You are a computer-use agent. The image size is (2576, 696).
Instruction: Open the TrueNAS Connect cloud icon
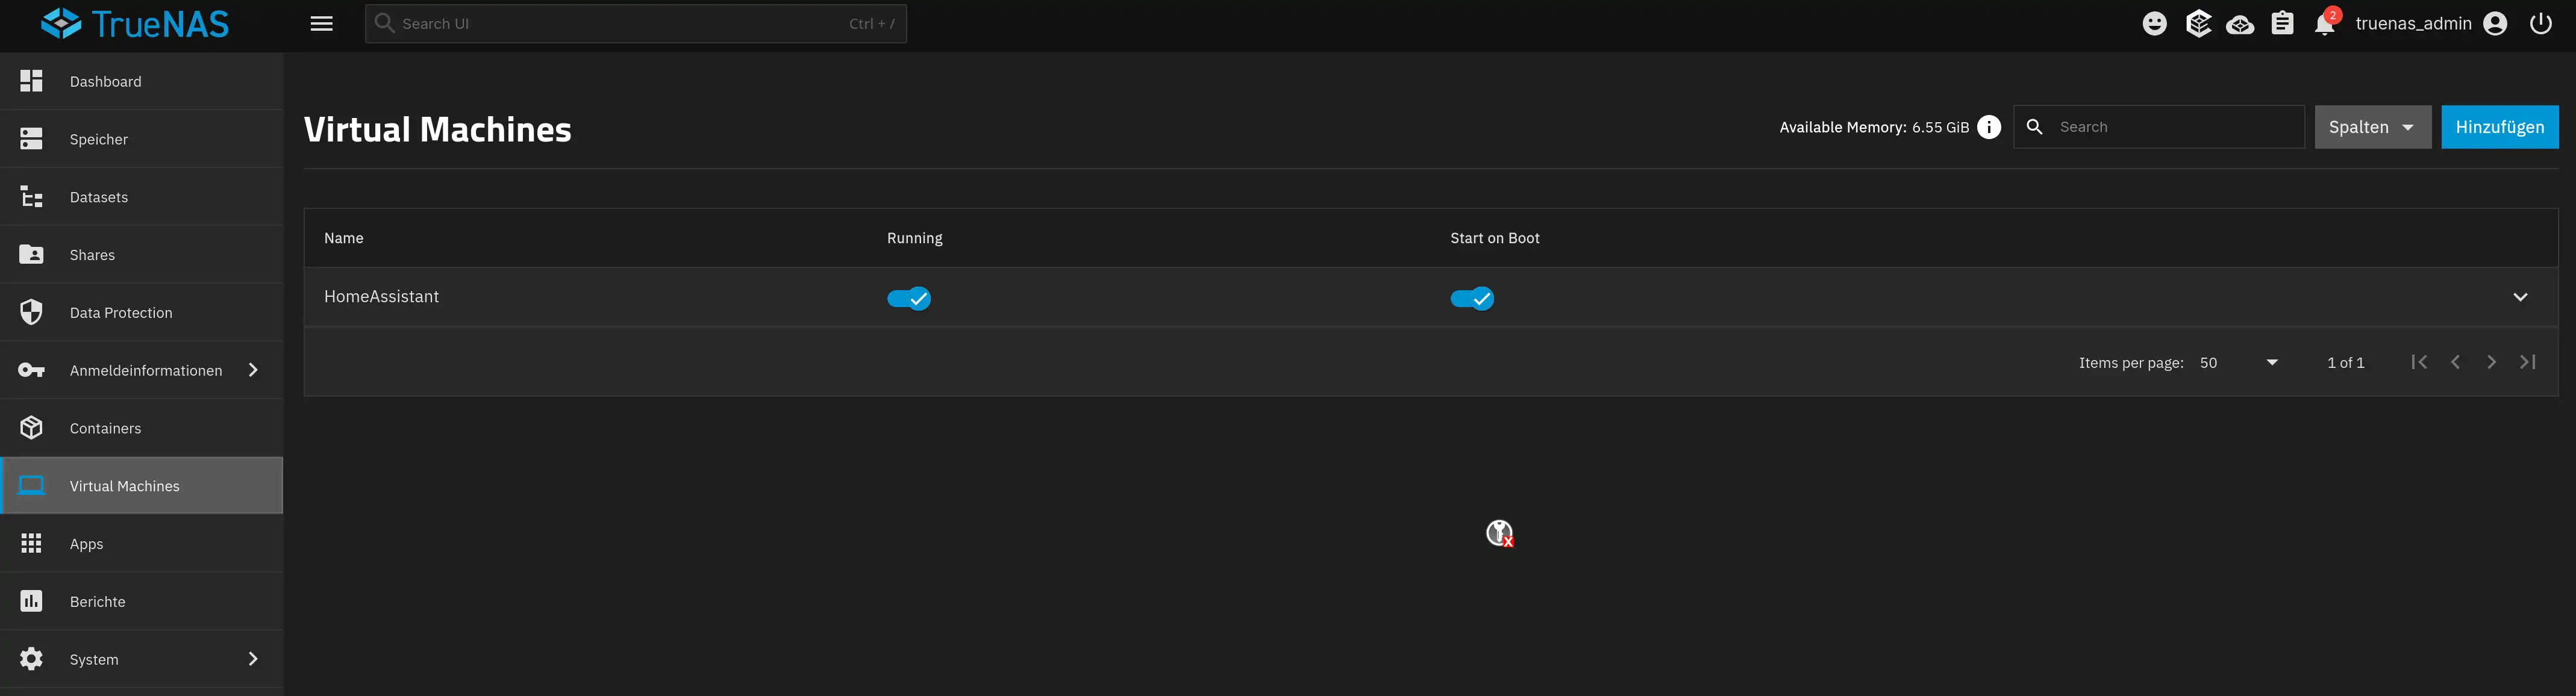(x=2240, y=24)
